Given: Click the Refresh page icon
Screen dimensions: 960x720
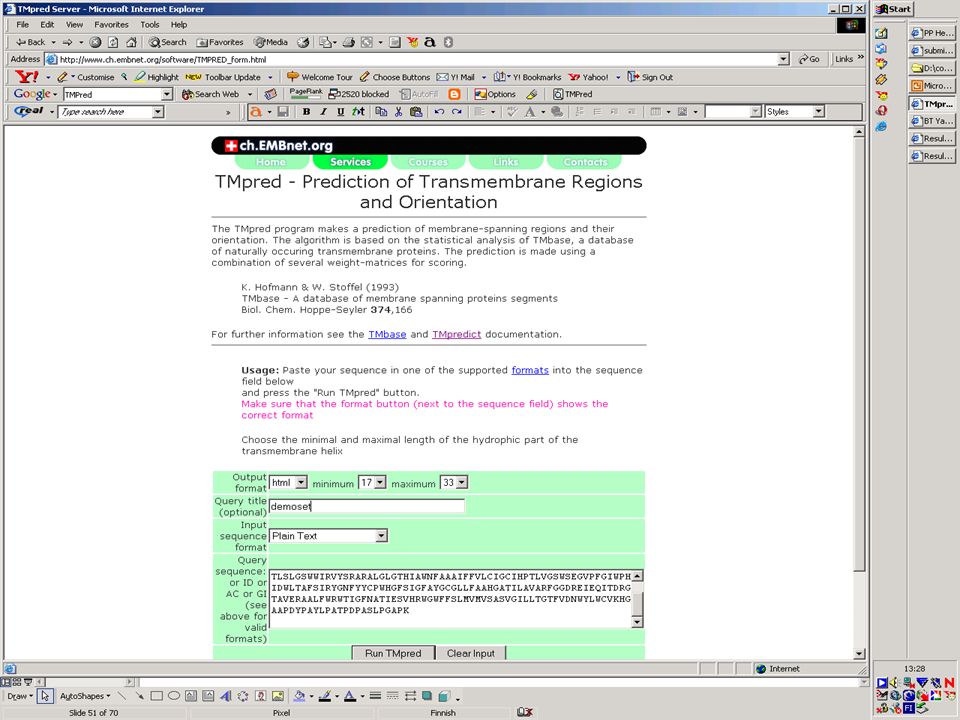Looking at the screenshot, I should [113, 42].
